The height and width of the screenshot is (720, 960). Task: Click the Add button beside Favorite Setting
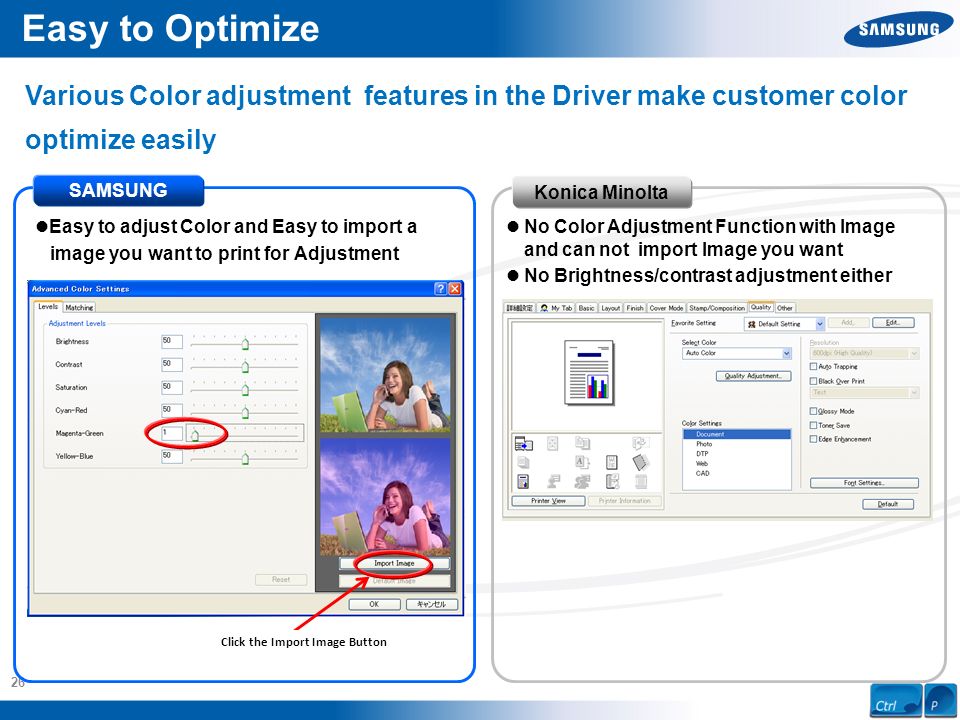[x=848, y=323]
